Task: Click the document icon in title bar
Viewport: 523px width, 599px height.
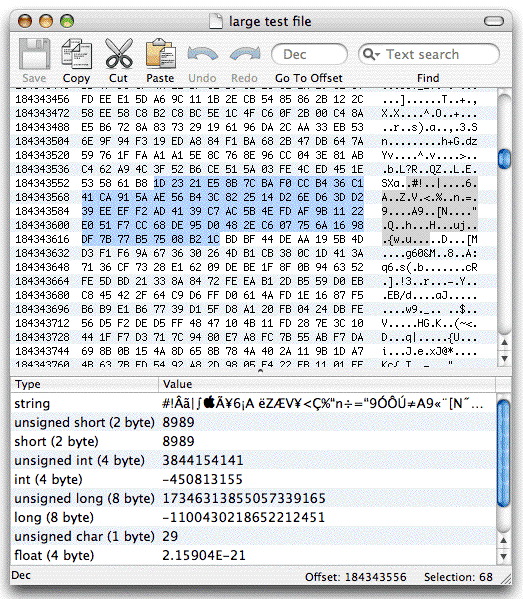Action: (216, 21)
